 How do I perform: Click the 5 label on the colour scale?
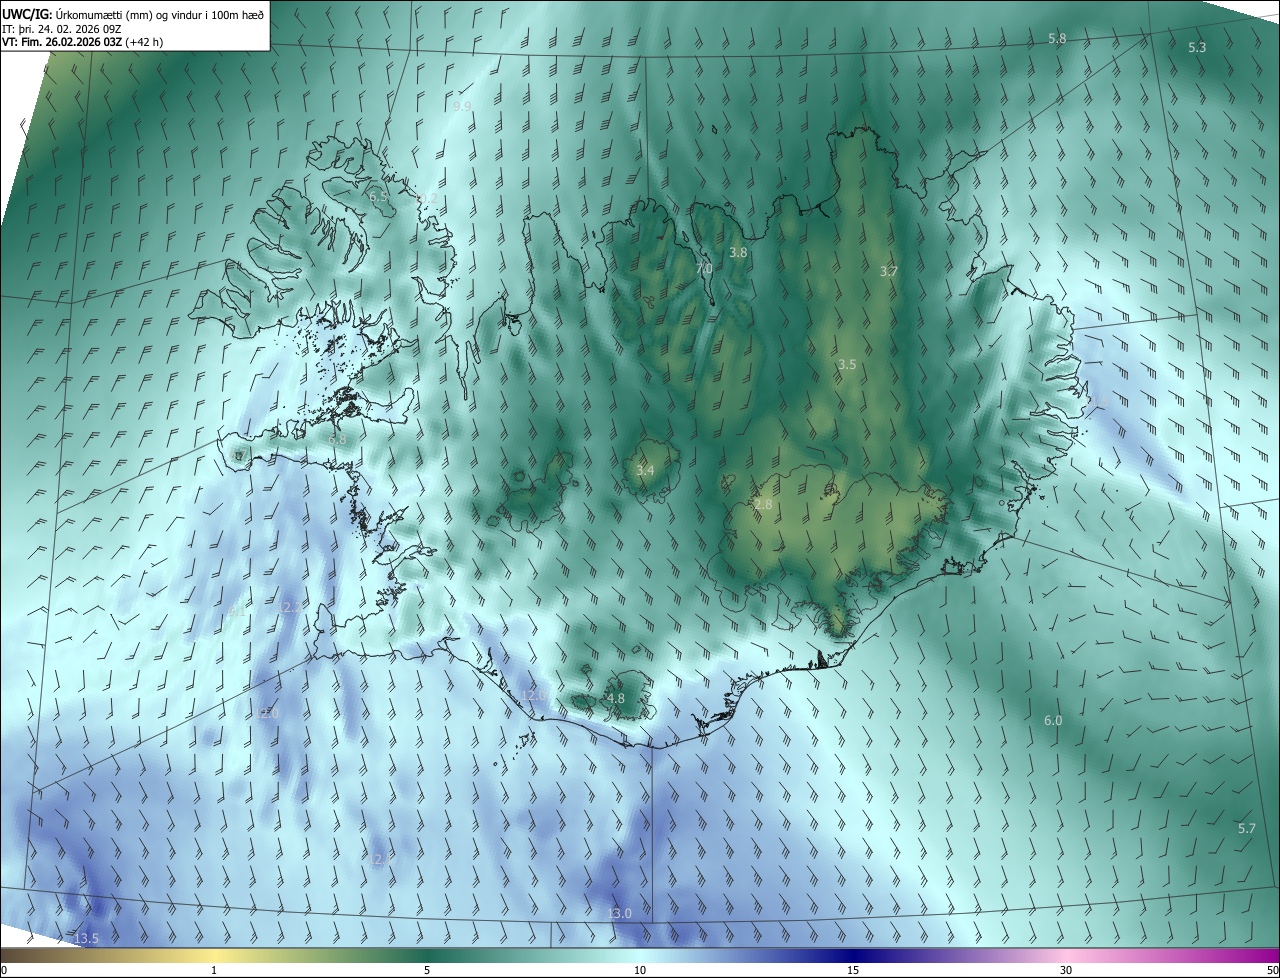point(427,970)
